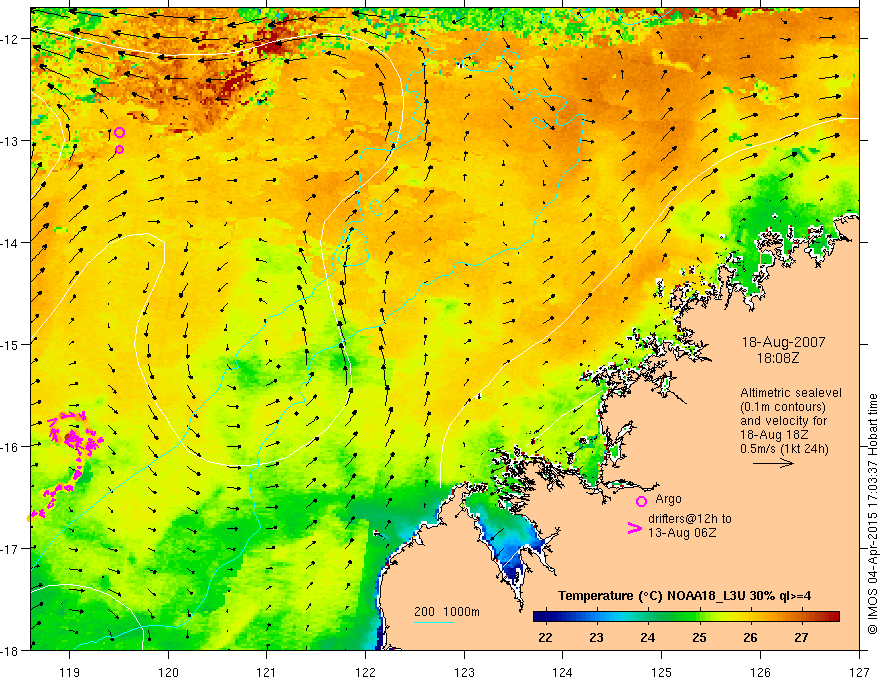Click color bar tick label 24
Viewport: 880px width, 680px height.
point(648,637)
